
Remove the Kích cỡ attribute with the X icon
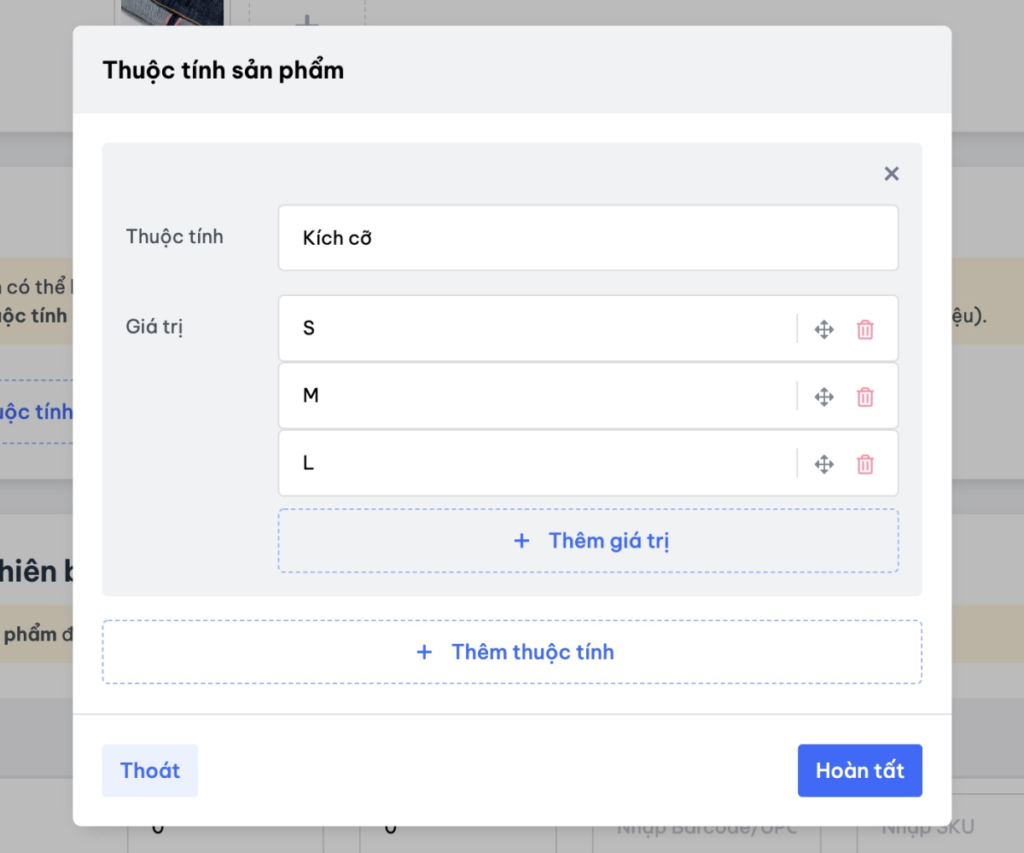pos(891,174)
